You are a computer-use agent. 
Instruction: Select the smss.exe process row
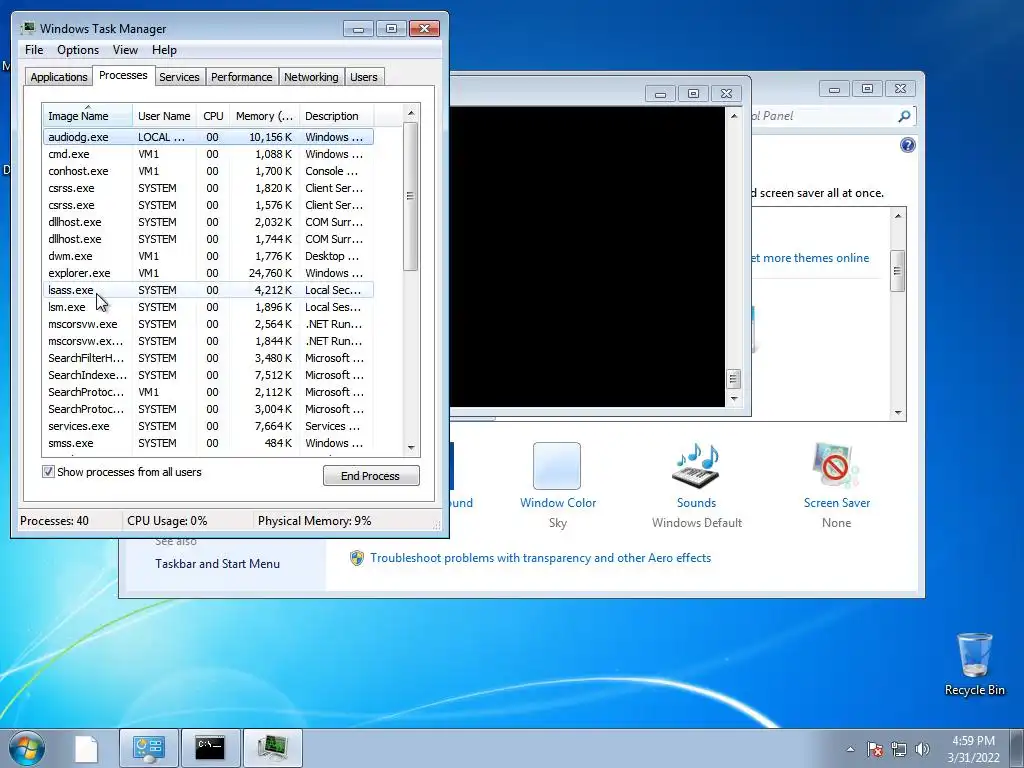(x=208, y=443)
